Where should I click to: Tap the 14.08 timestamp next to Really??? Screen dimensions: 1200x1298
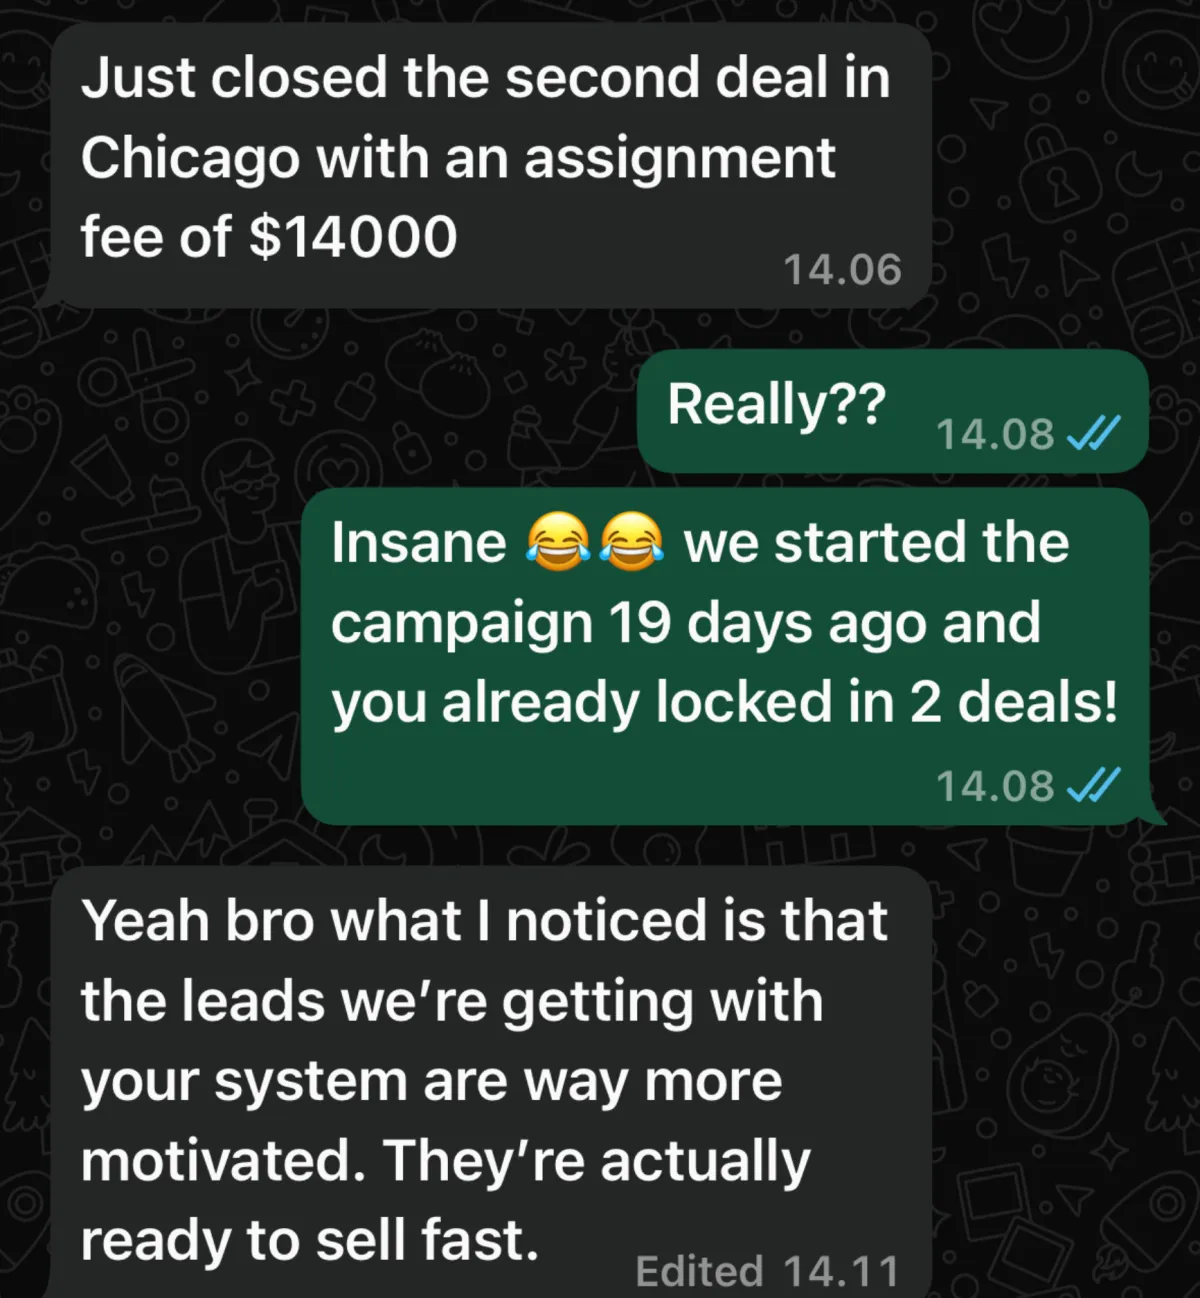click(995, 434)
